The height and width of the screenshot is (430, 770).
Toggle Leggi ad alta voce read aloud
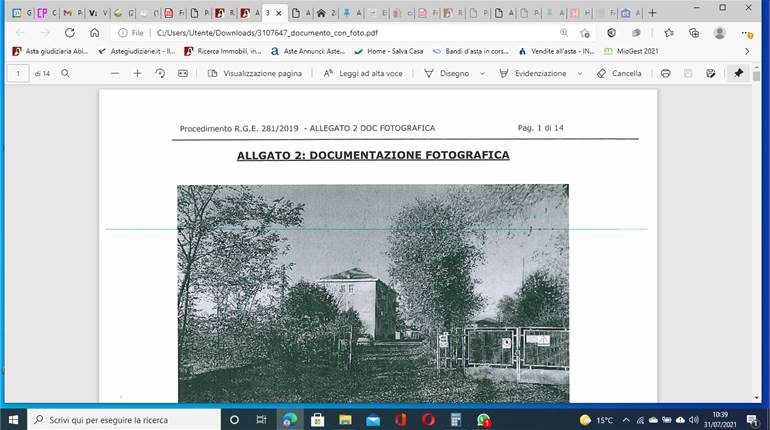tap(363, 73)
